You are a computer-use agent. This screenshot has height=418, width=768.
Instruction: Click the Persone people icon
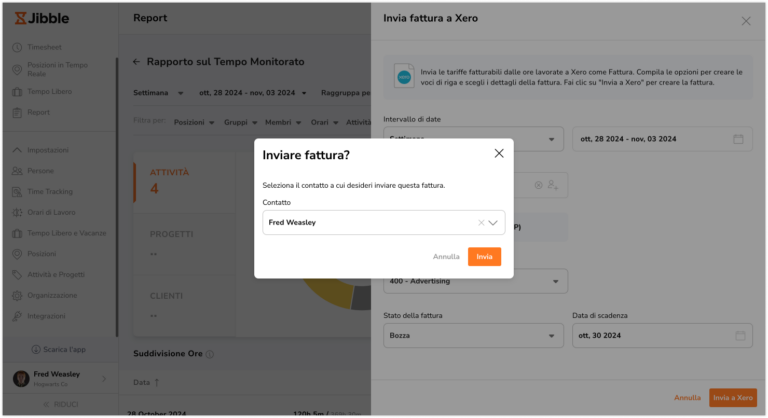click(17, 171)
